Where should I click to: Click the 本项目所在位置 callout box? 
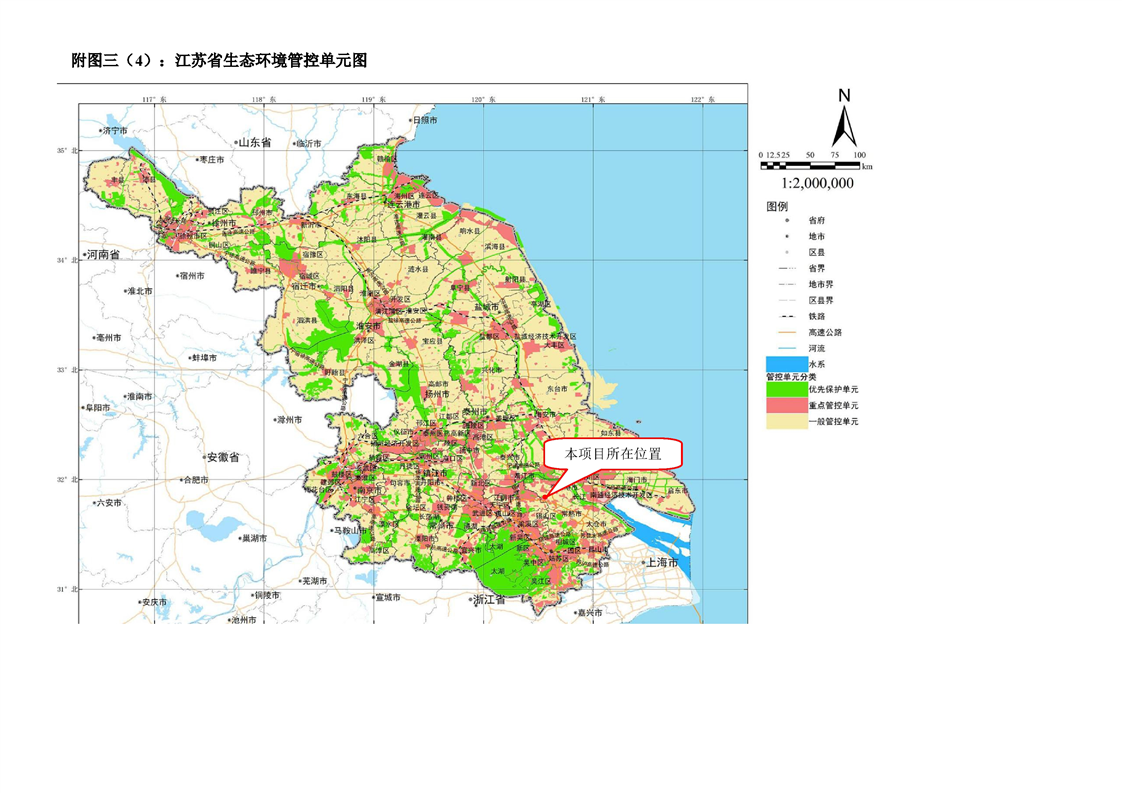coord(613,453)
